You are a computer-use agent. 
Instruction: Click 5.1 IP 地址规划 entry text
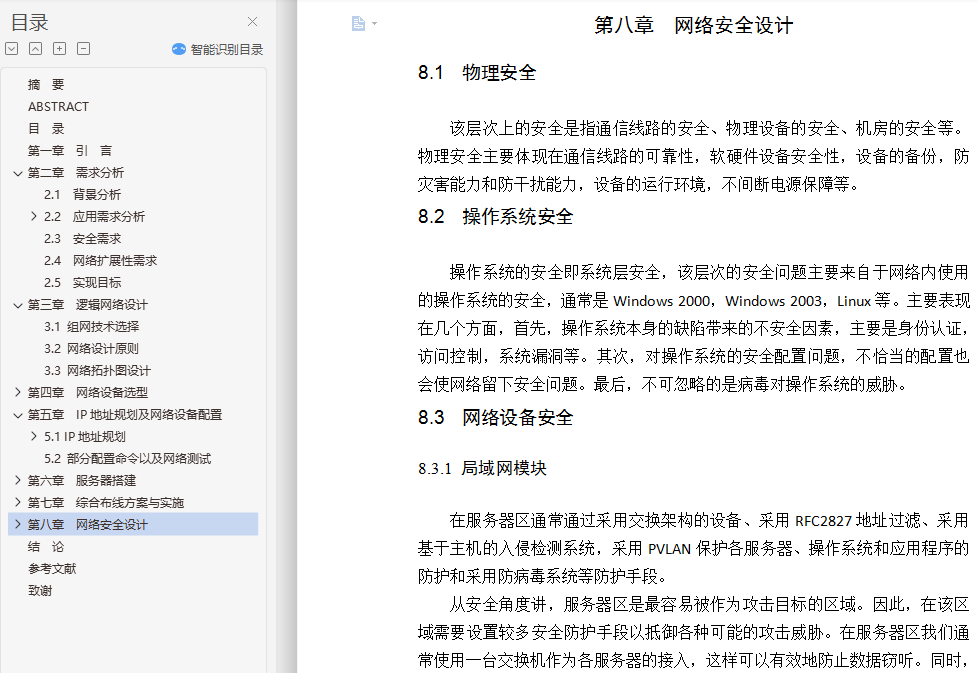click(85, 437)
